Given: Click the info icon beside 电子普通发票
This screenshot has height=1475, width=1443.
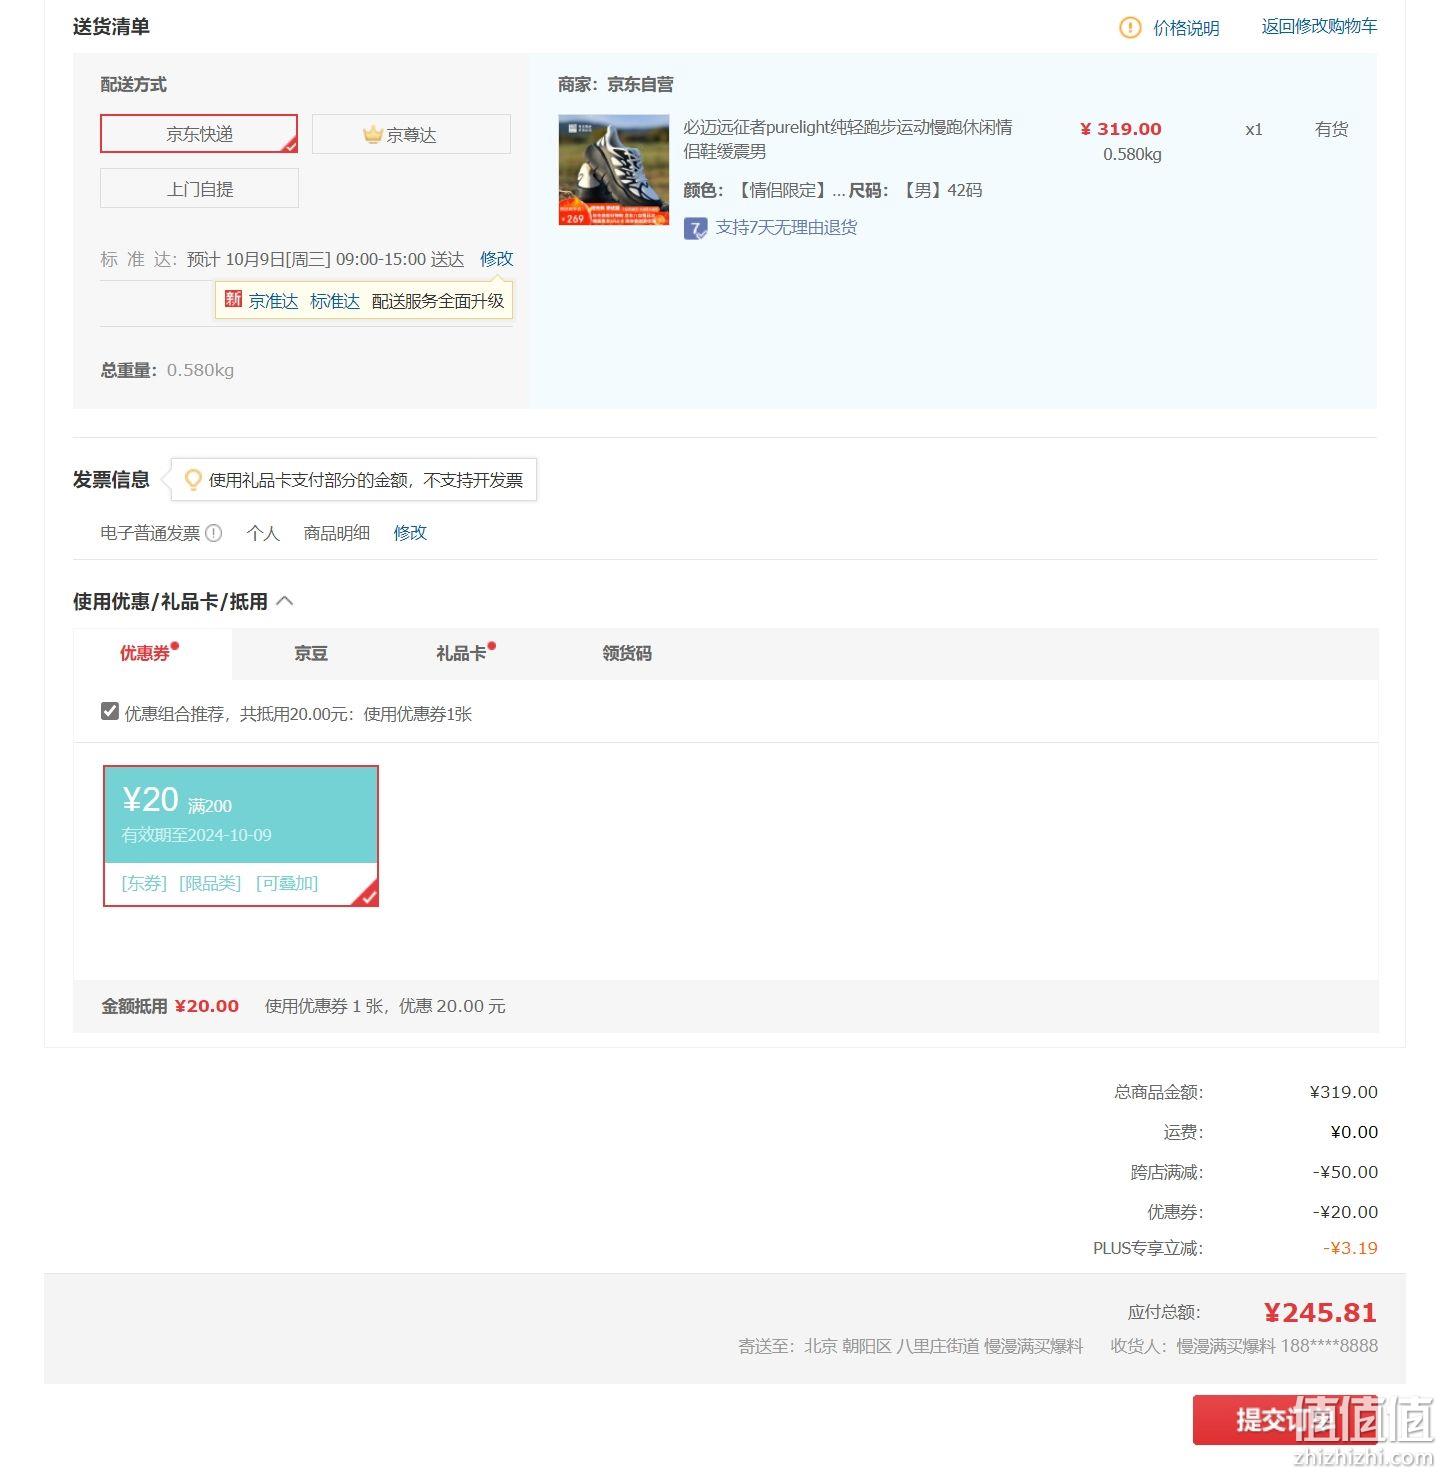Looking at the screenshot, I should (x=213, y=533).
